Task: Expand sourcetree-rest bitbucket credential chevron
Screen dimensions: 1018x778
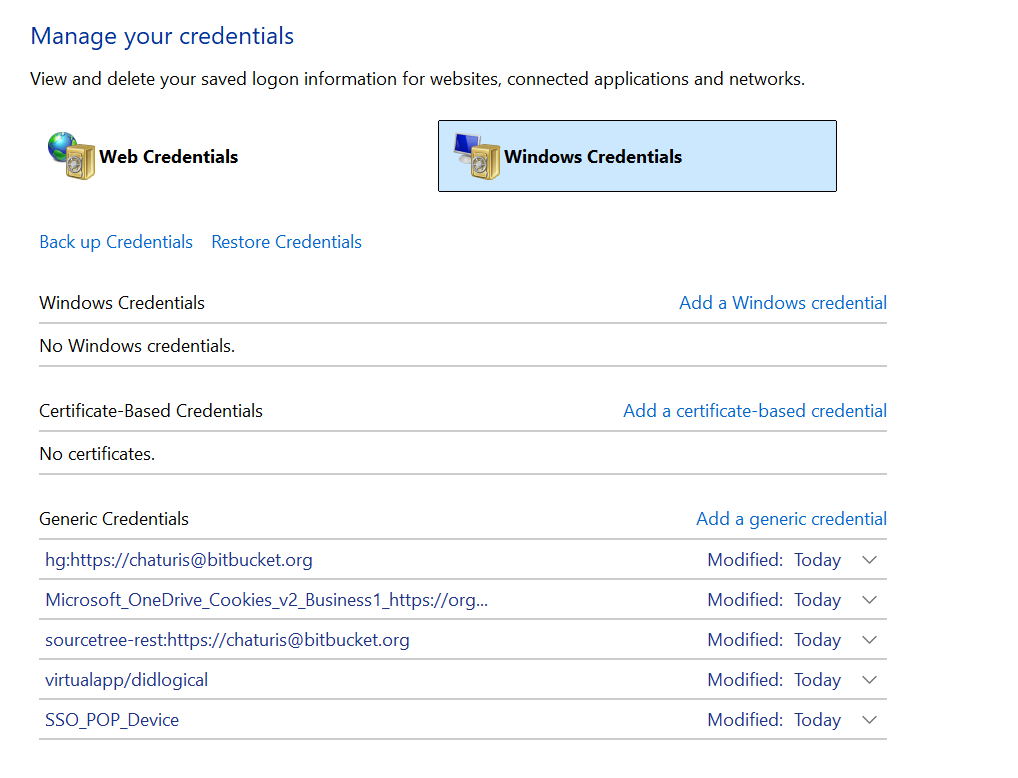Action: (869, 640)
